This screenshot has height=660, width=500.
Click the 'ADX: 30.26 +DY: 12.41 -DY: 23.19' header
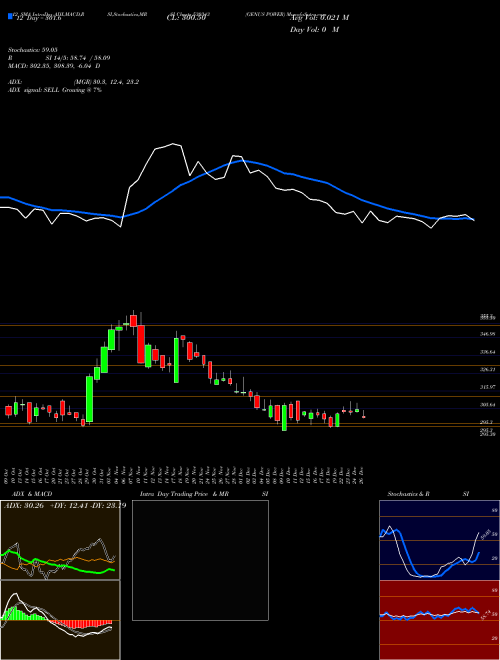64,506
